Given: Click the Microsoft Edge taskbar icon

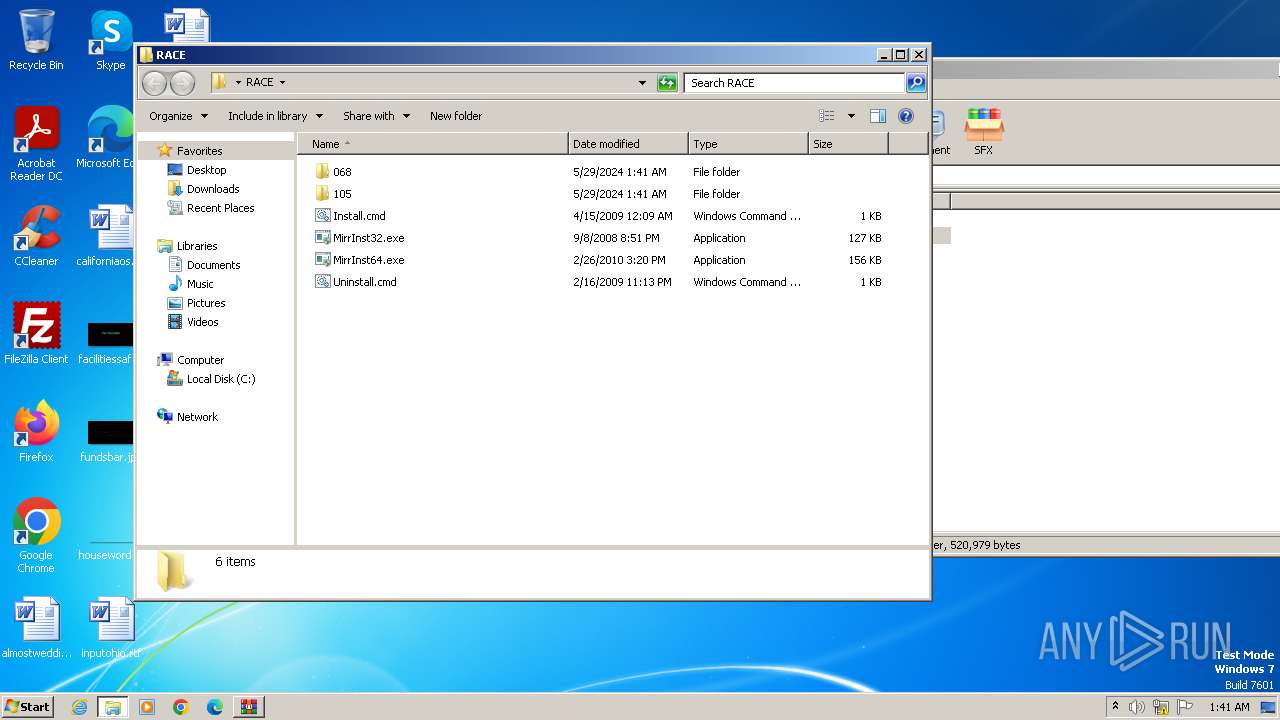Looking at the screenshot, I should point(214,707).
